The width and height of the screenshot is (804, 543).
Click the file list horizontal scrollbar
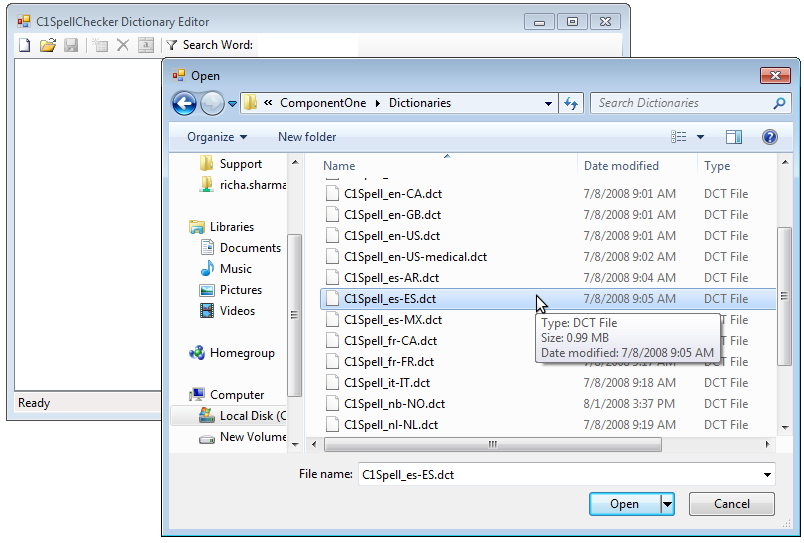click(492, 445)
